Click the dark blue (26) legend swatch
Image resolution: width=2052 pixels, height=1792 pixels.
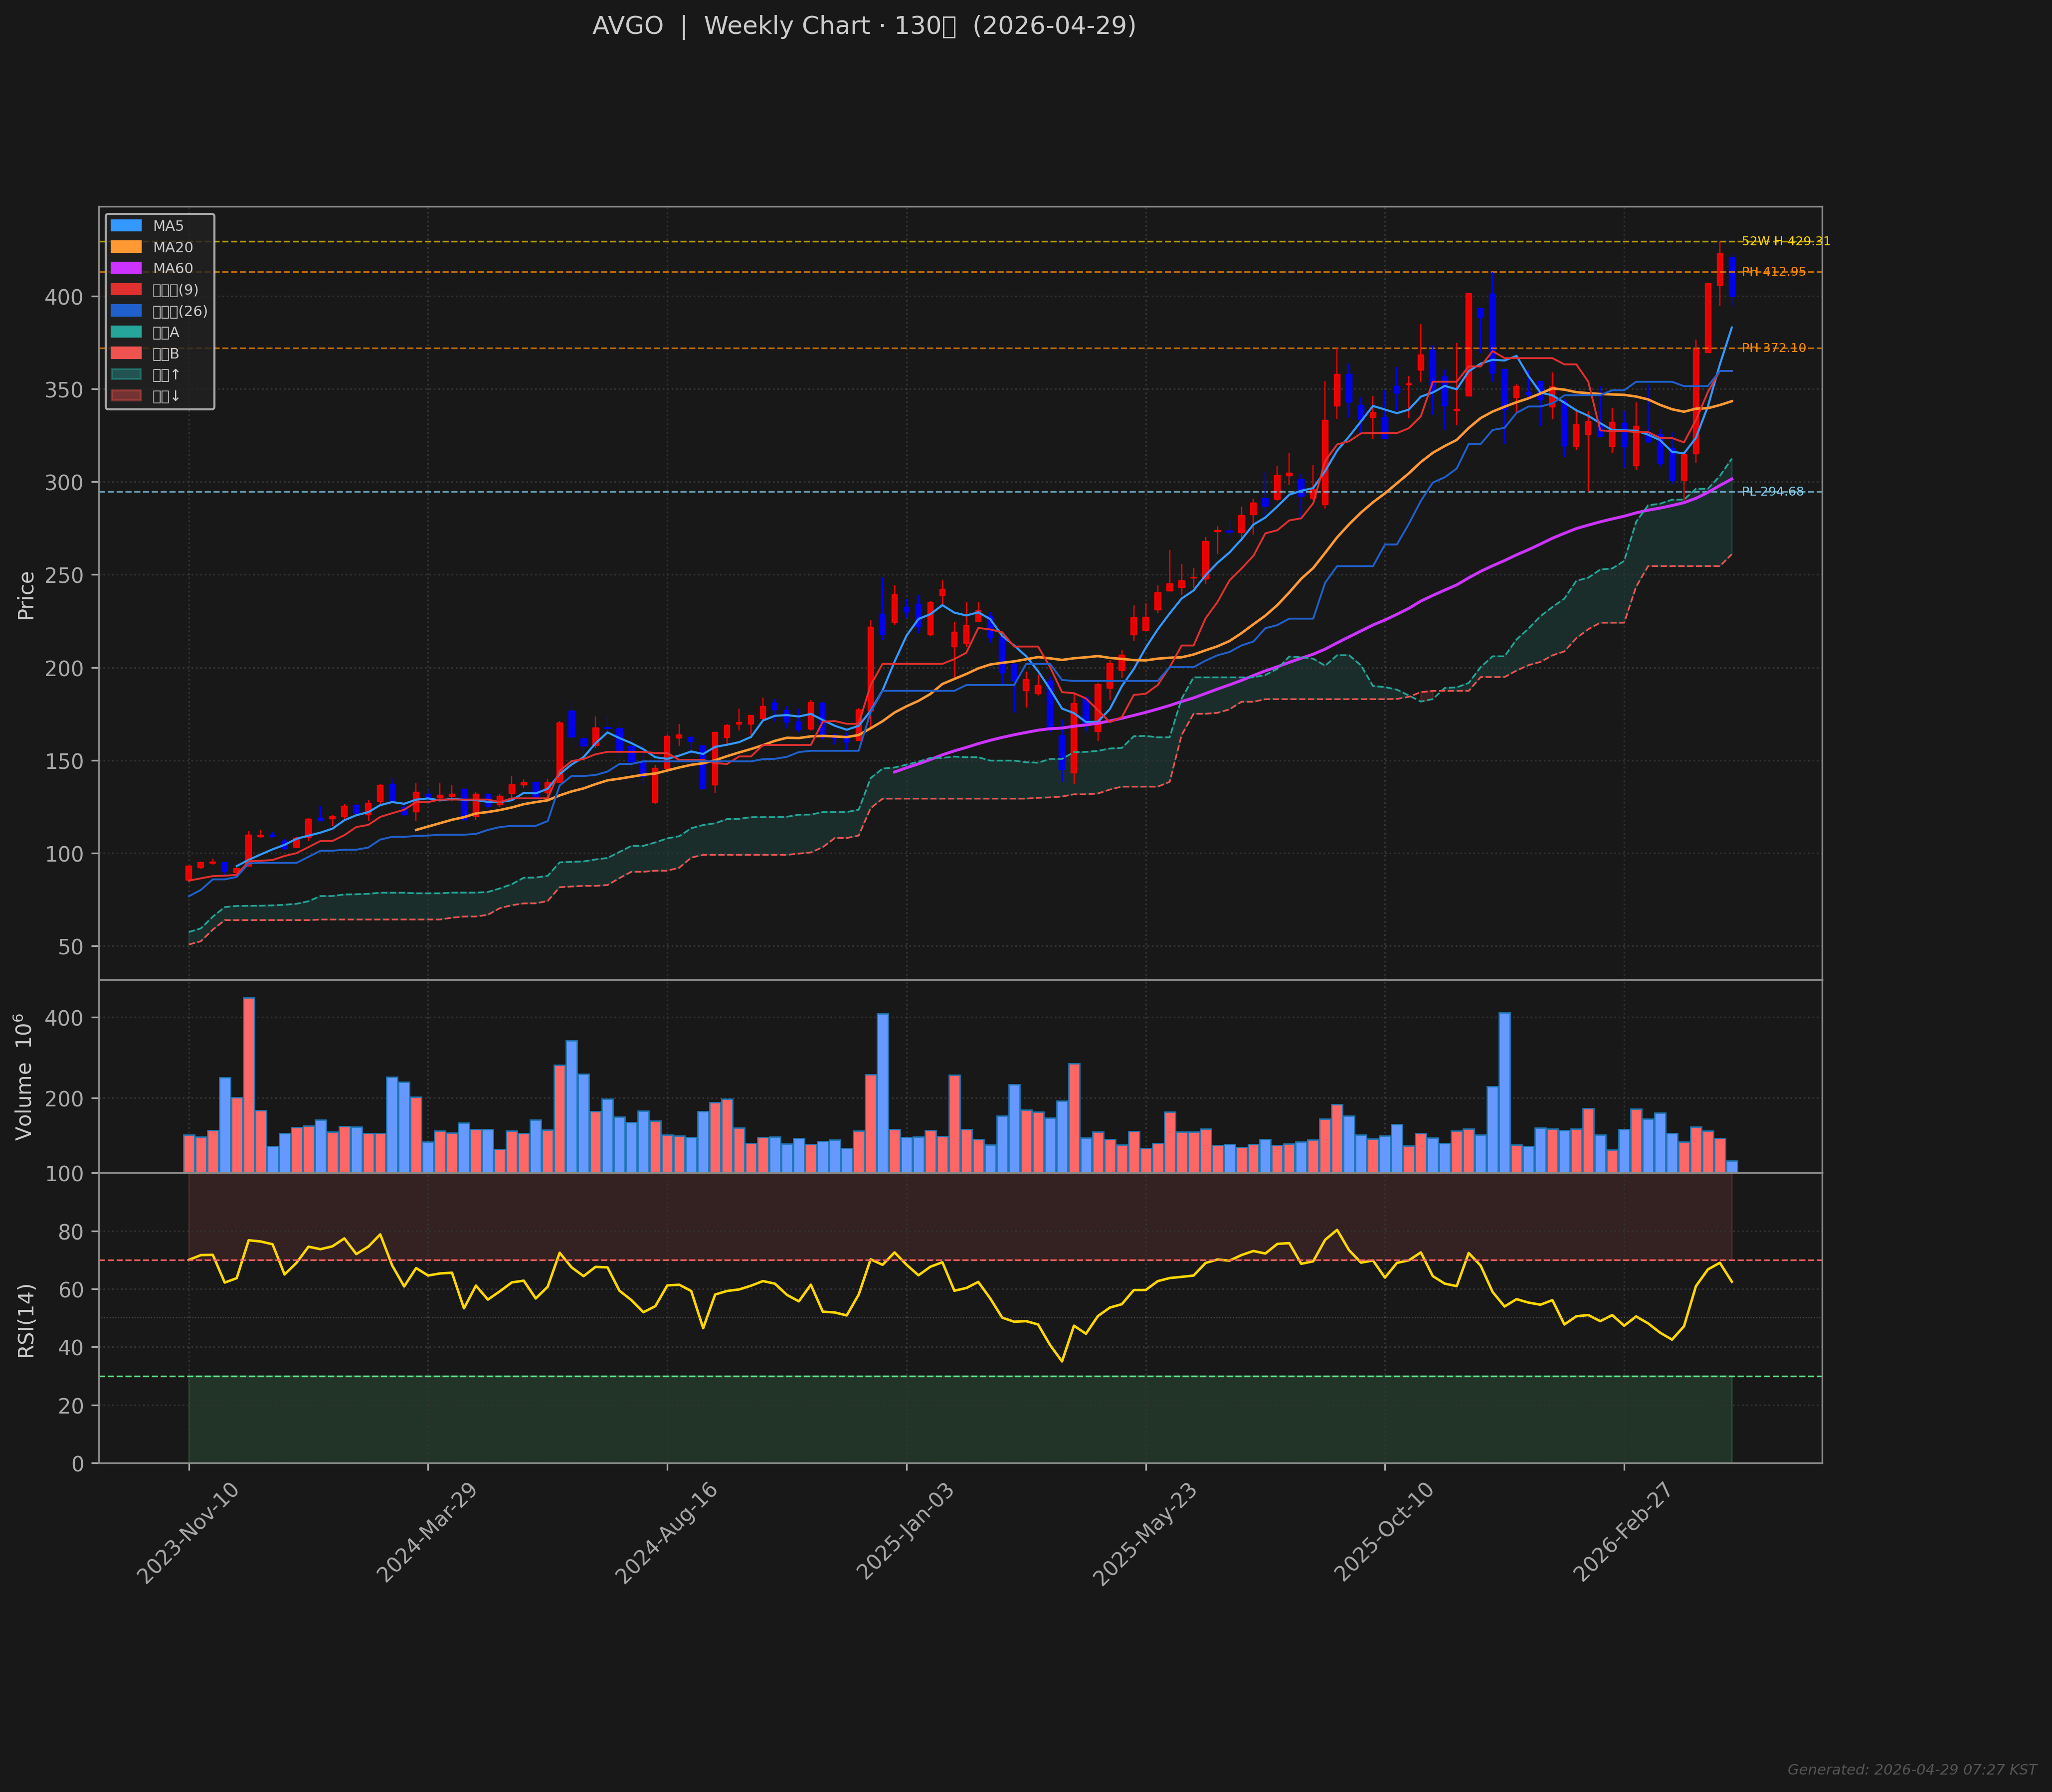tap(126, 311)
